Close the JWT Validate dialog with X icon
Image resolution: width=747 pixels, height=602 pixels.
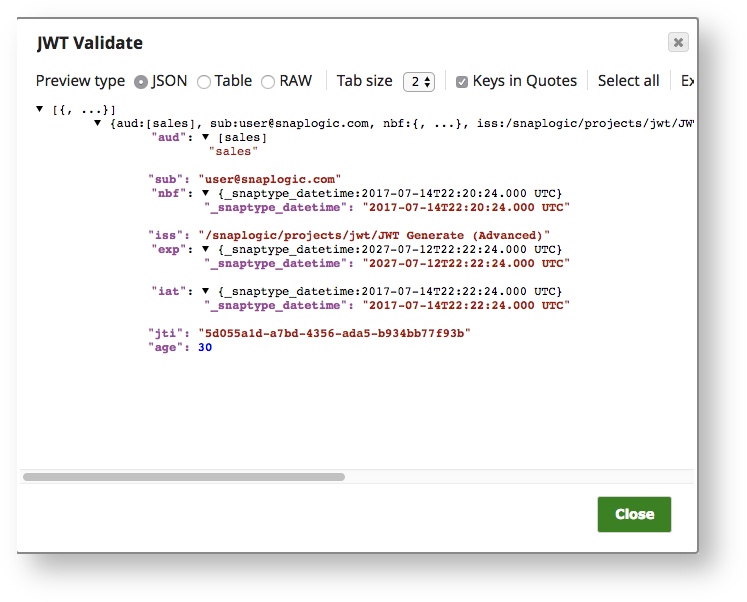678,42
